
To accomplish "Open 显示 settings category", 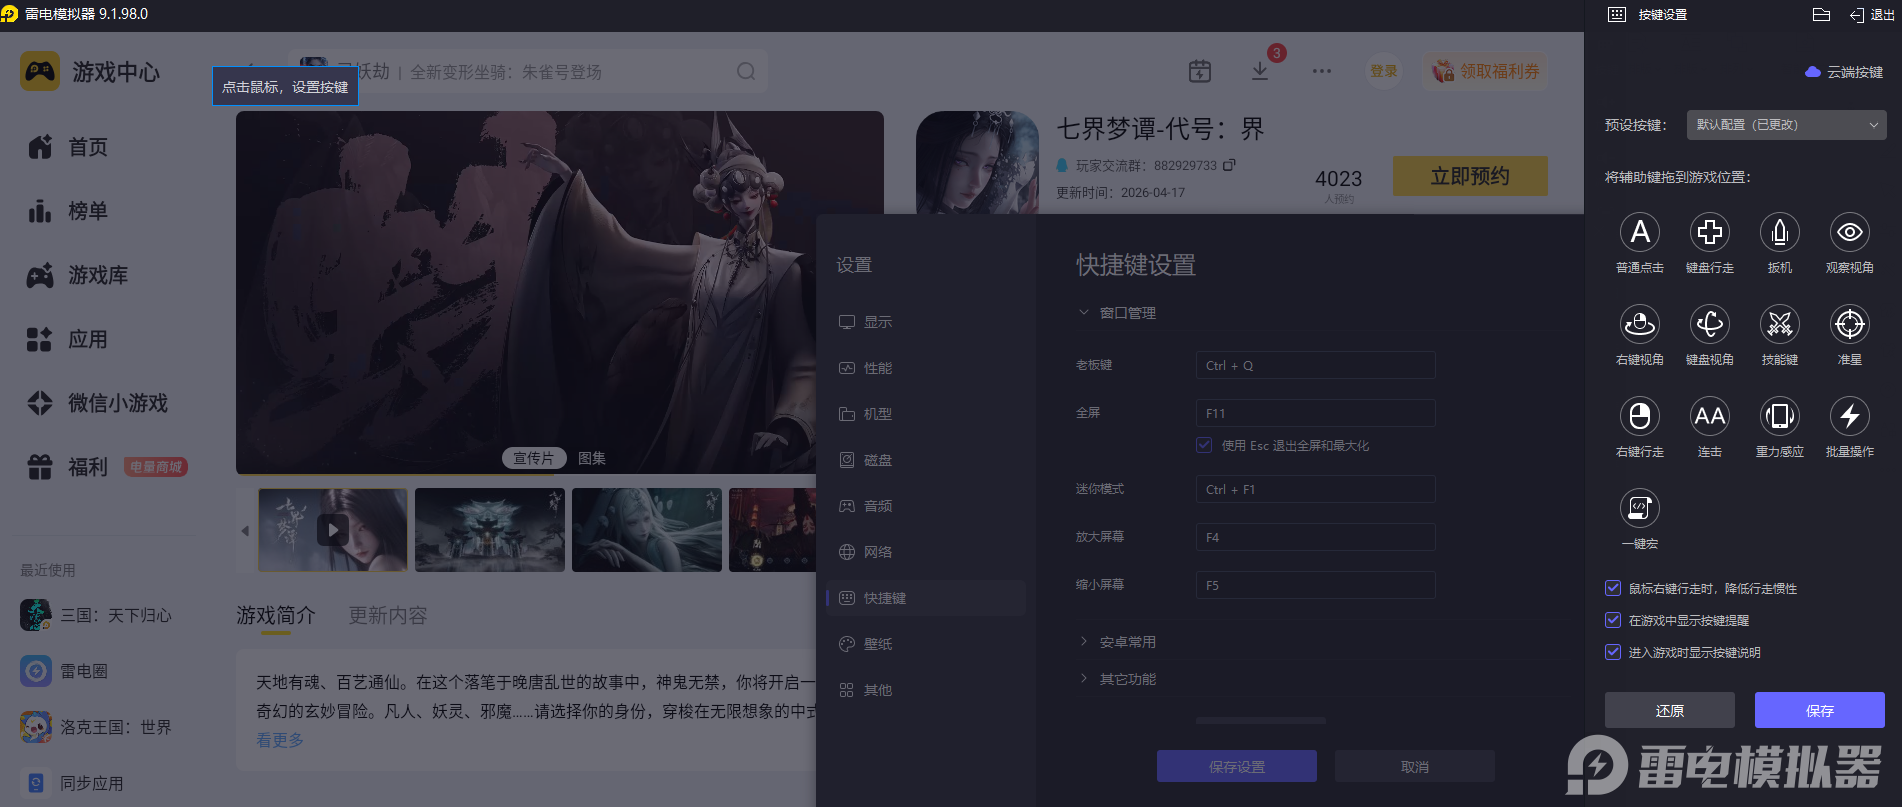I will click(926, 322).
